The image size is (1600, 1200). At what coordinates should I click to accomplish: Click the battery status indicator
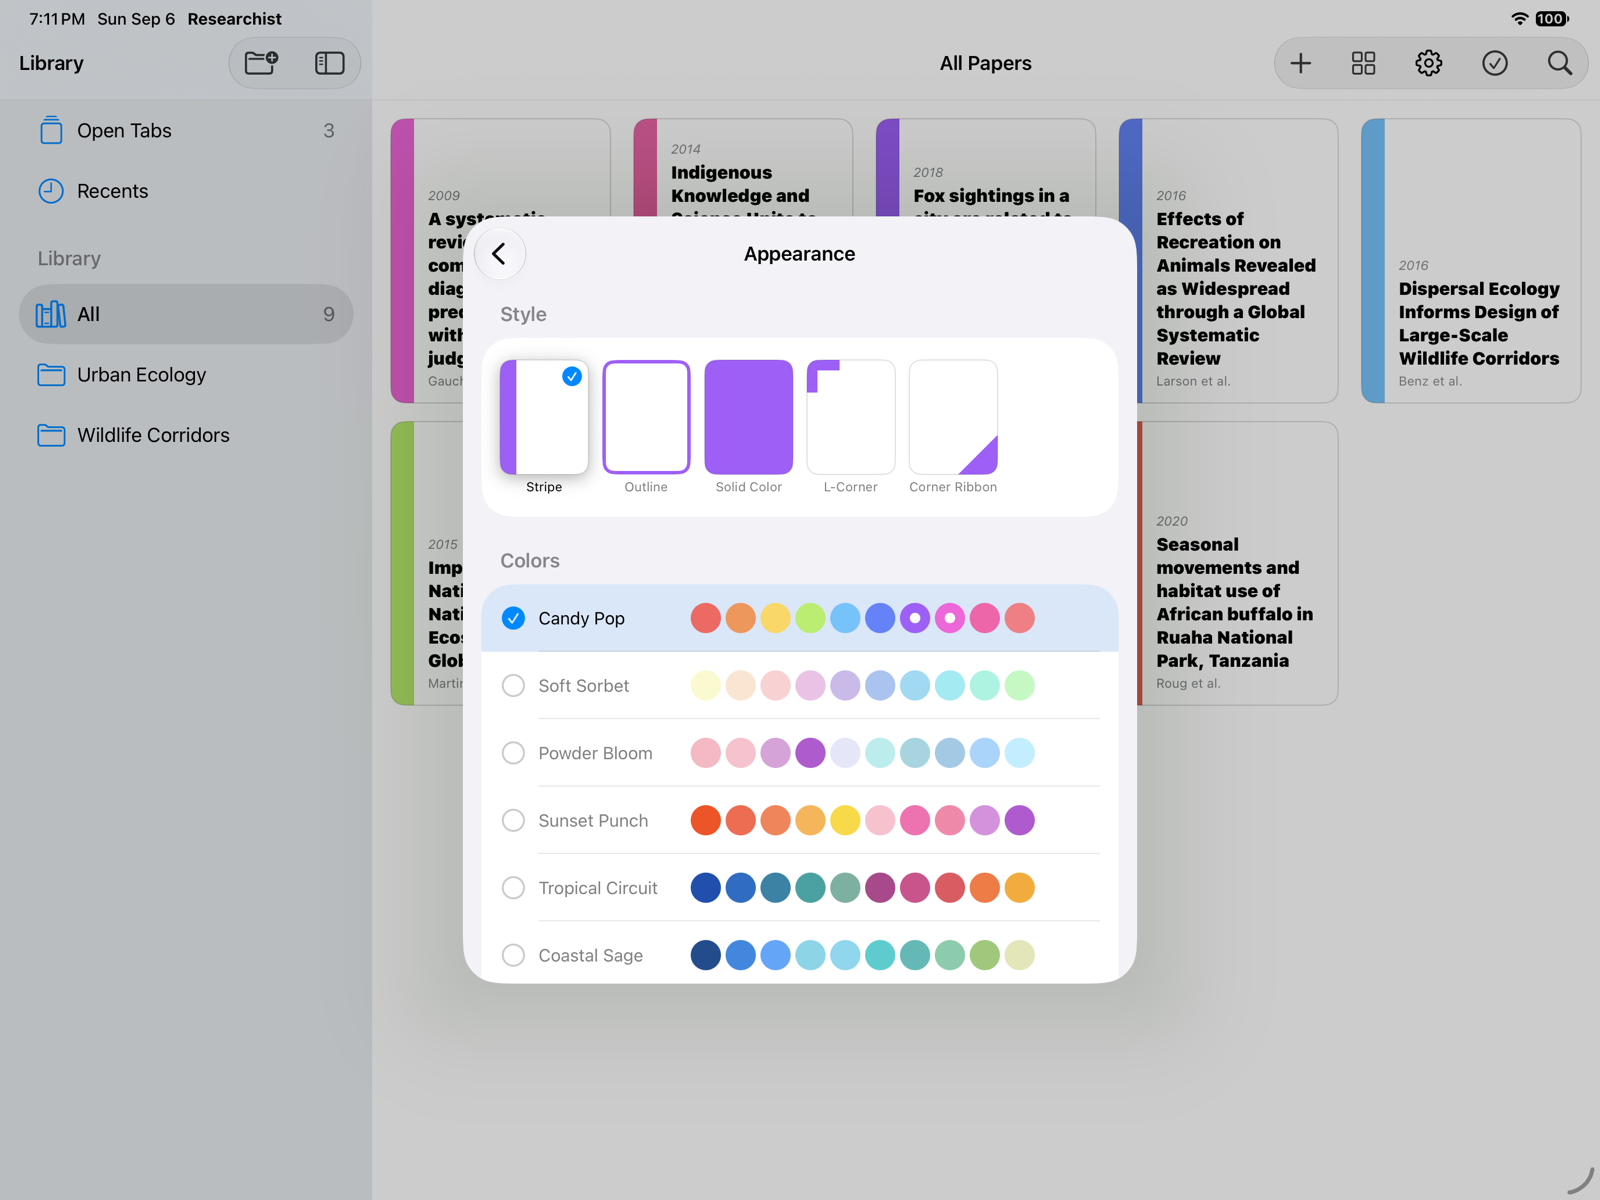1552,19
